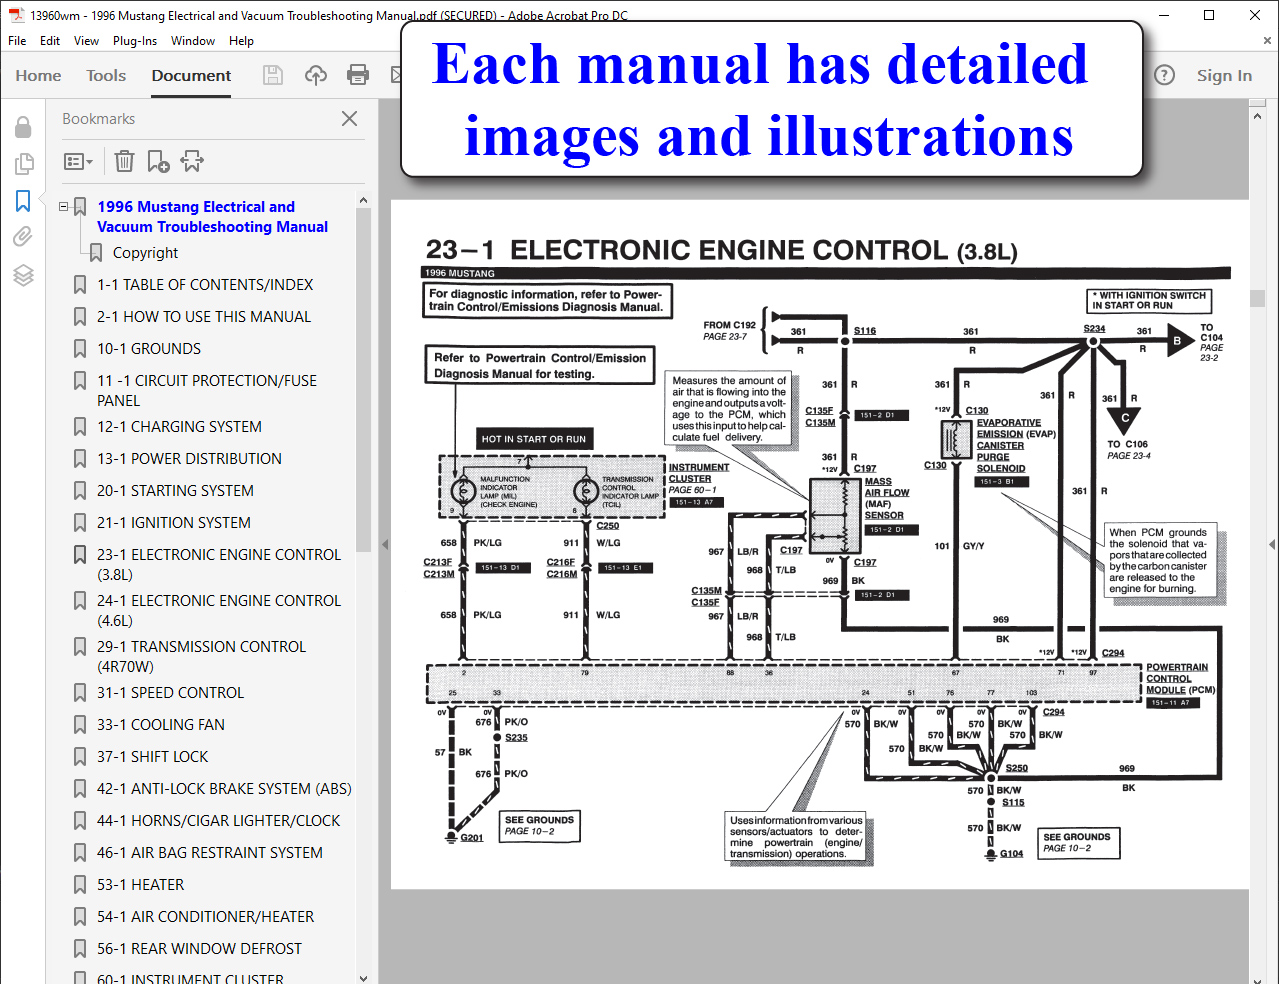The height and width of the screenshot is (984, 1280).
Task: Open the View menu
Action: 86,41
